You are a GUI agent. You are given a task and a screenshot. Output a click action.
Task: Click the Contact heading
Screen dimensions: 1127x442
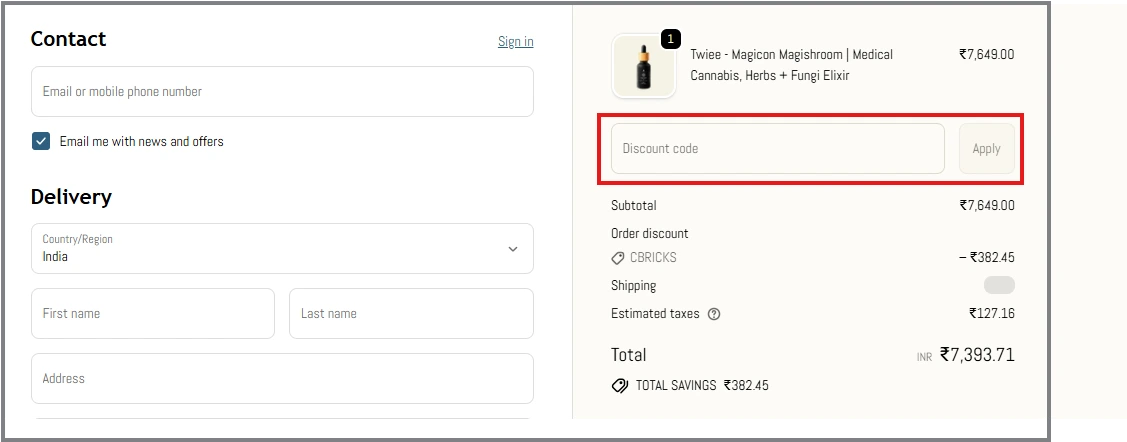click(x=68, y=39)
